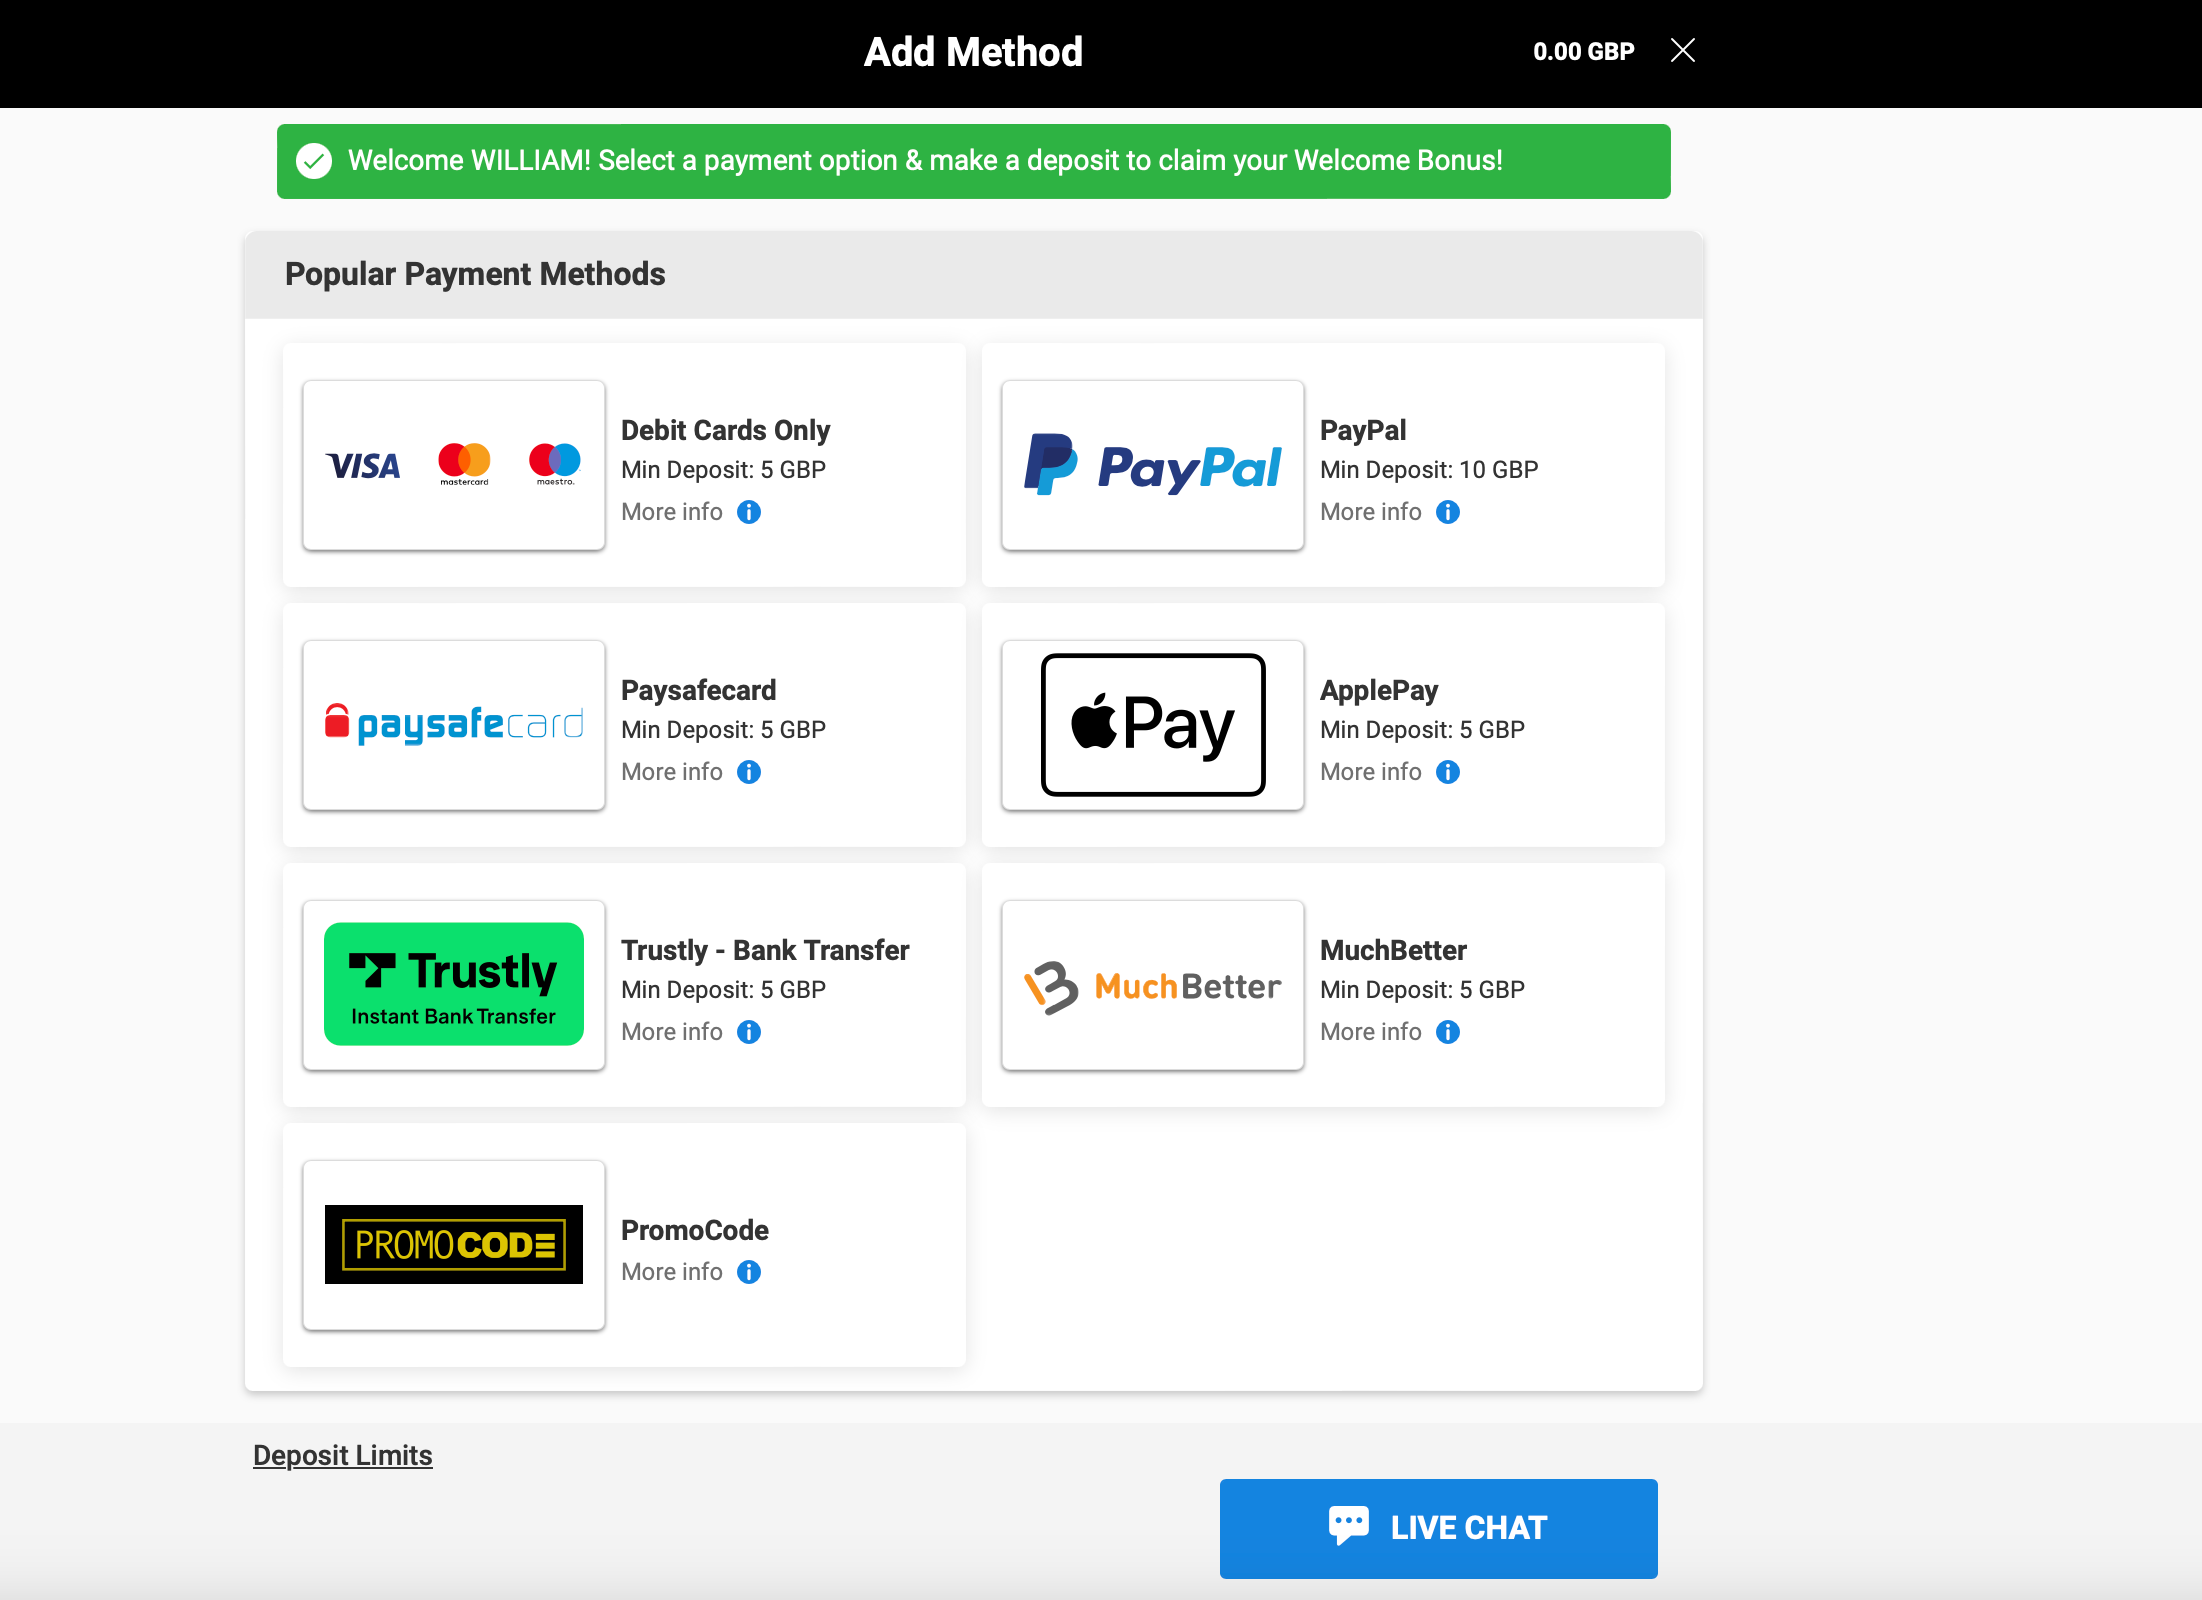Viewport: 2202px width, 1600px height.
Task: Click the PayPal payment method title
Action: [x=1363, y=430]
